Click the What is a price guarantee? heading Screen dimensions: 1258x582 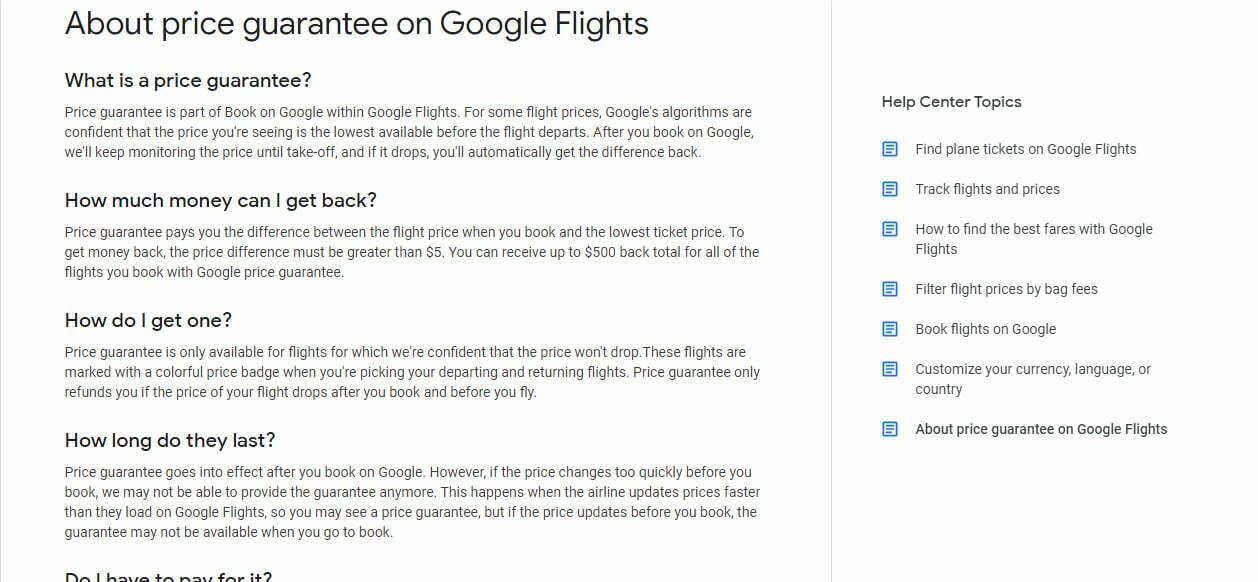click(188, 80)
